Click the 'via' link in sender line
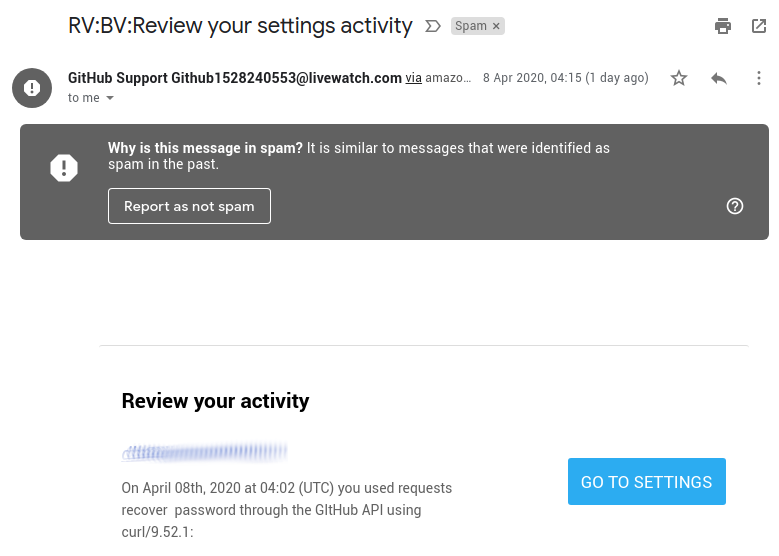This screenshot has height=556, width=779. 413,78
